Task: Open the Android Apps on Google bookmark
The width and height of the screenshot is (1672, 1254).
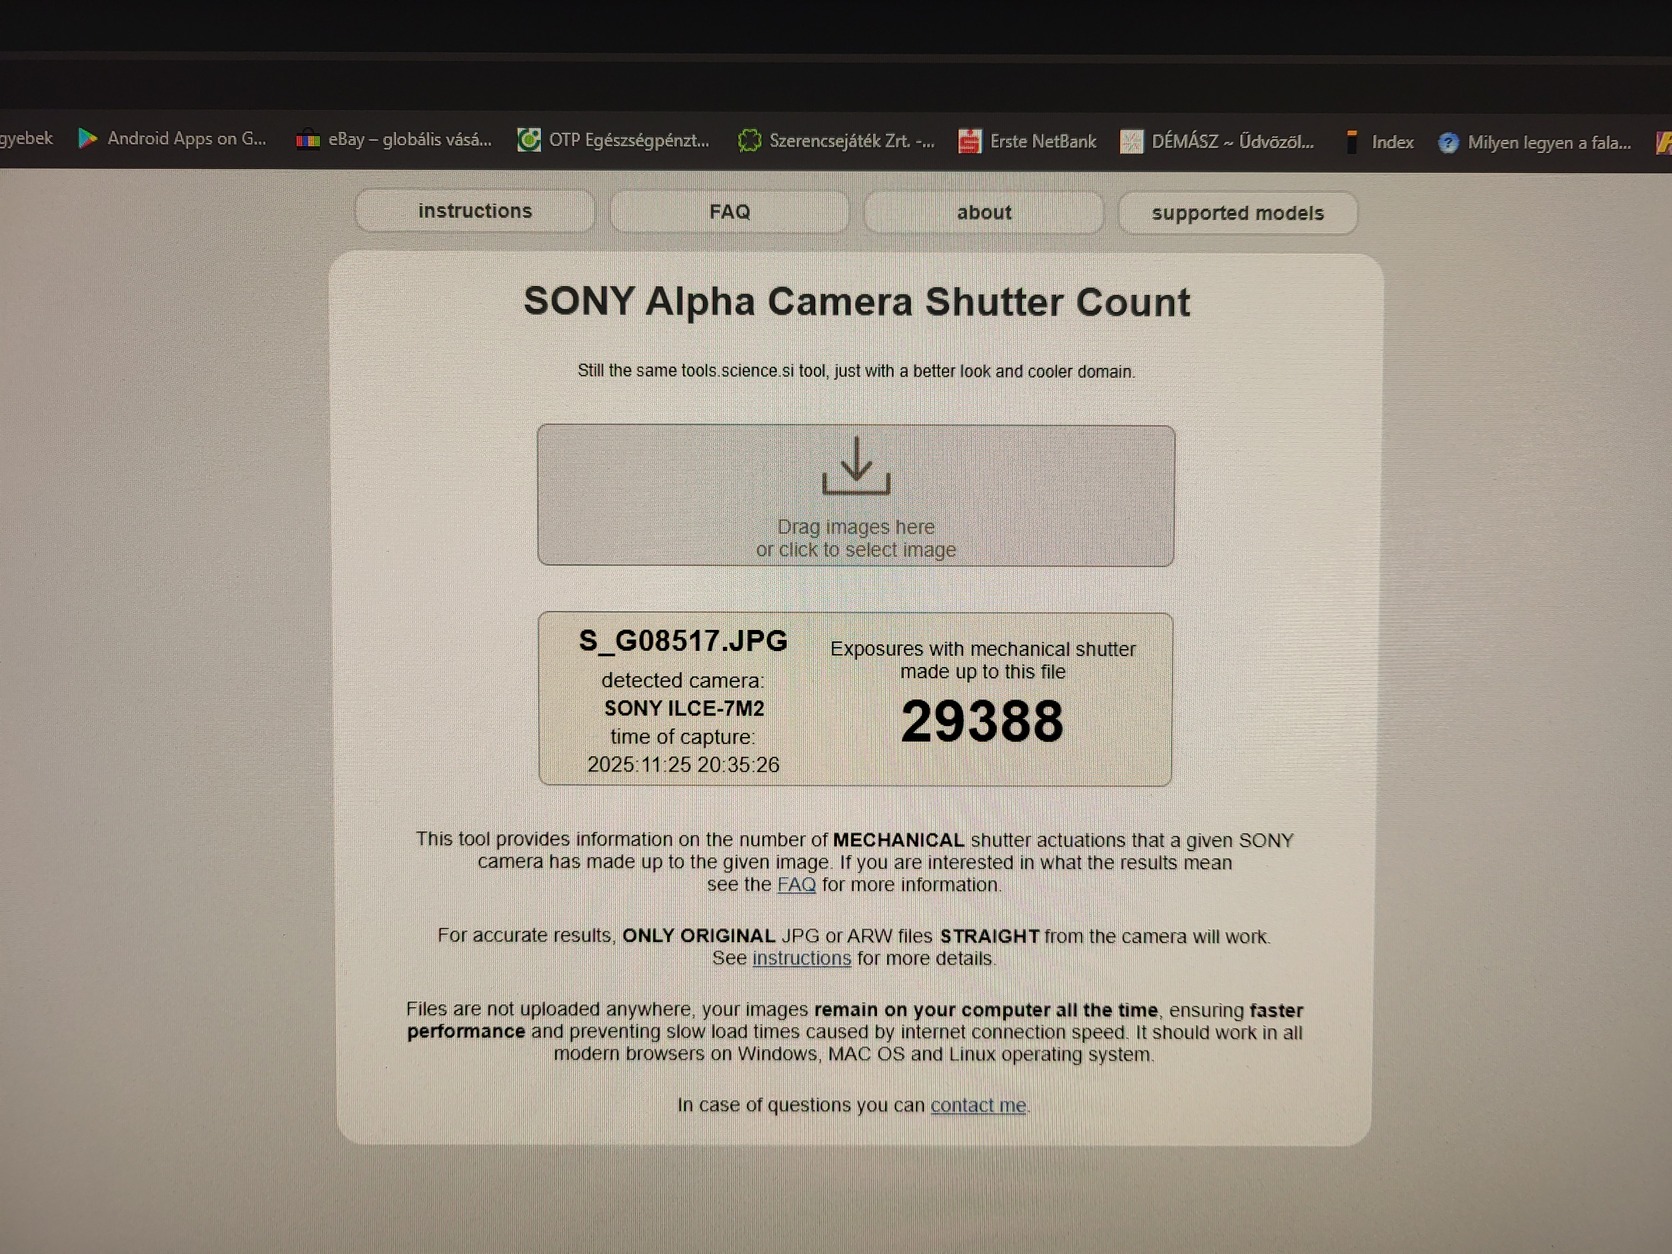Action: click(172, 138)
